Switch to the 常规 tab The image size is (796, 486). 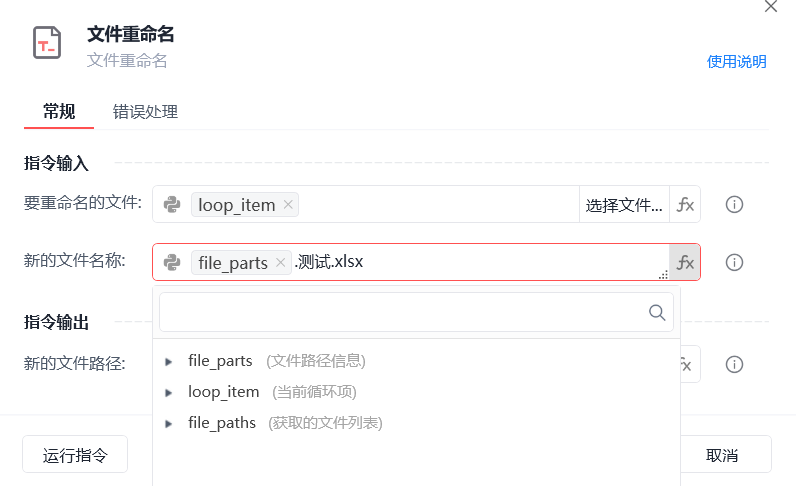pos(58,112)
